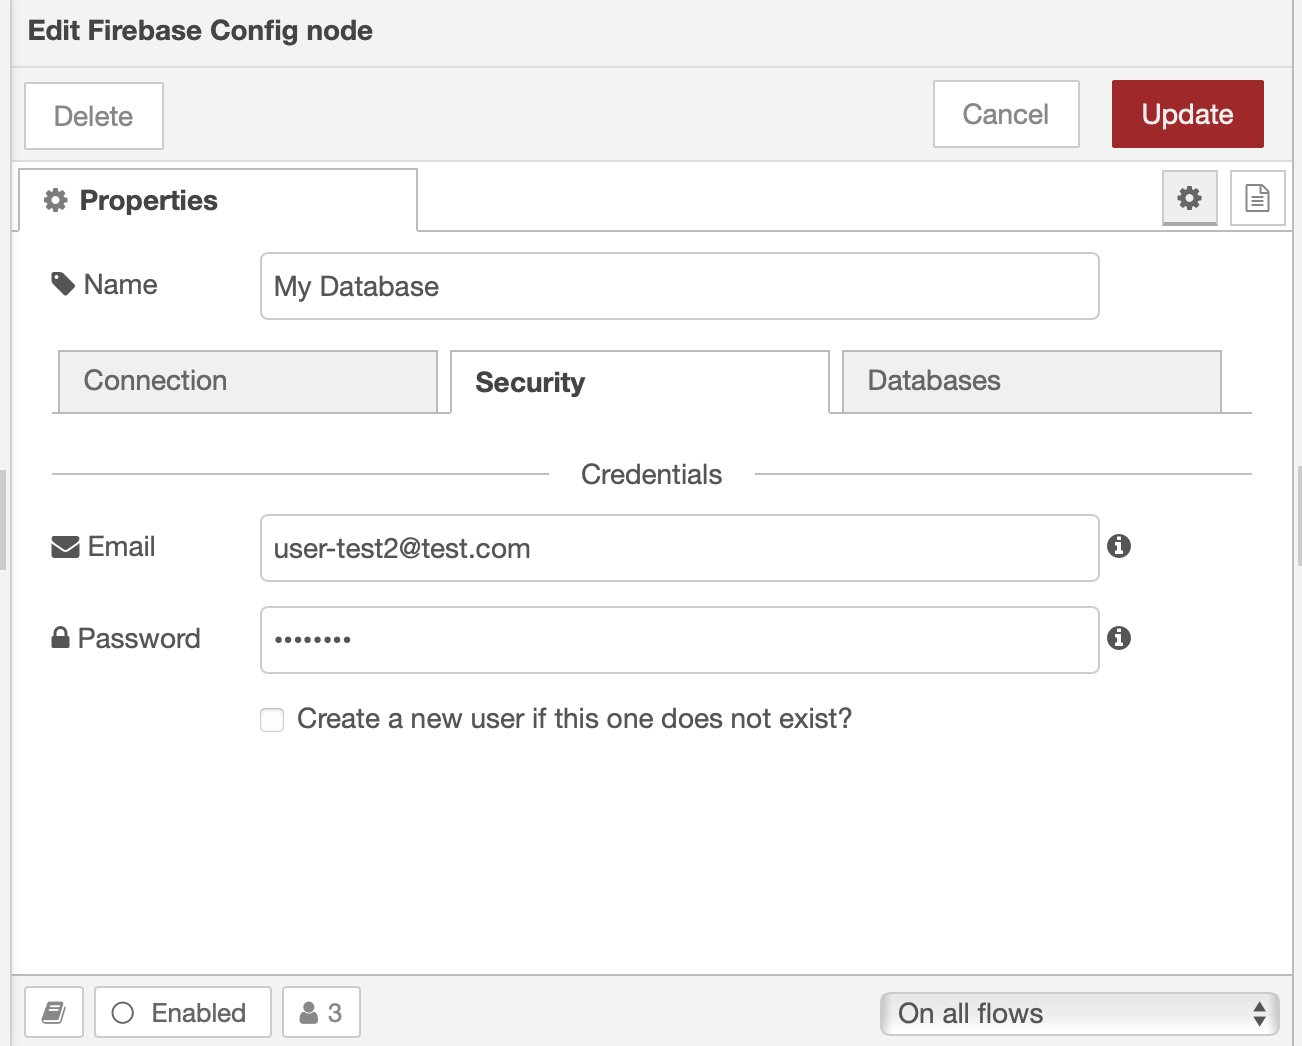Select the Properties tab
Viewport: 1302px width, 1046px height.
(x=218, y=200)
